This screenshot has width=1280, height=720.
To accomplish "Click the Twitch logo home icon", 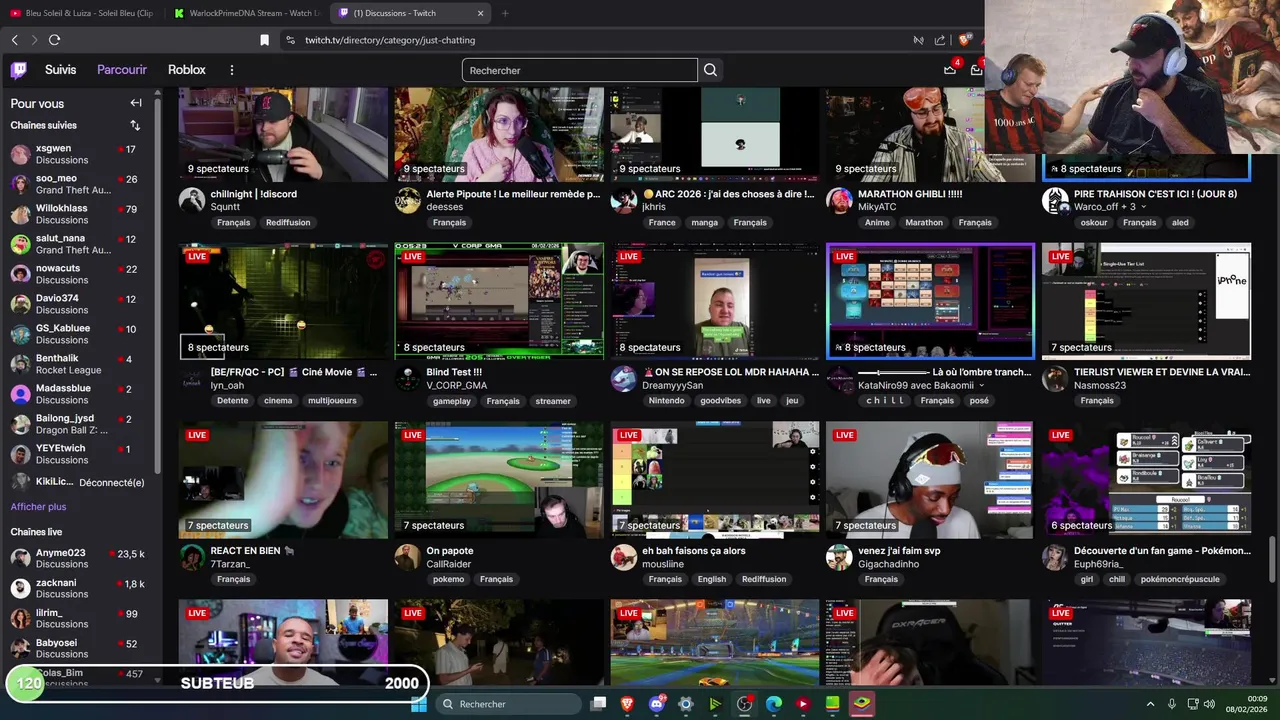I will [19, 70].
